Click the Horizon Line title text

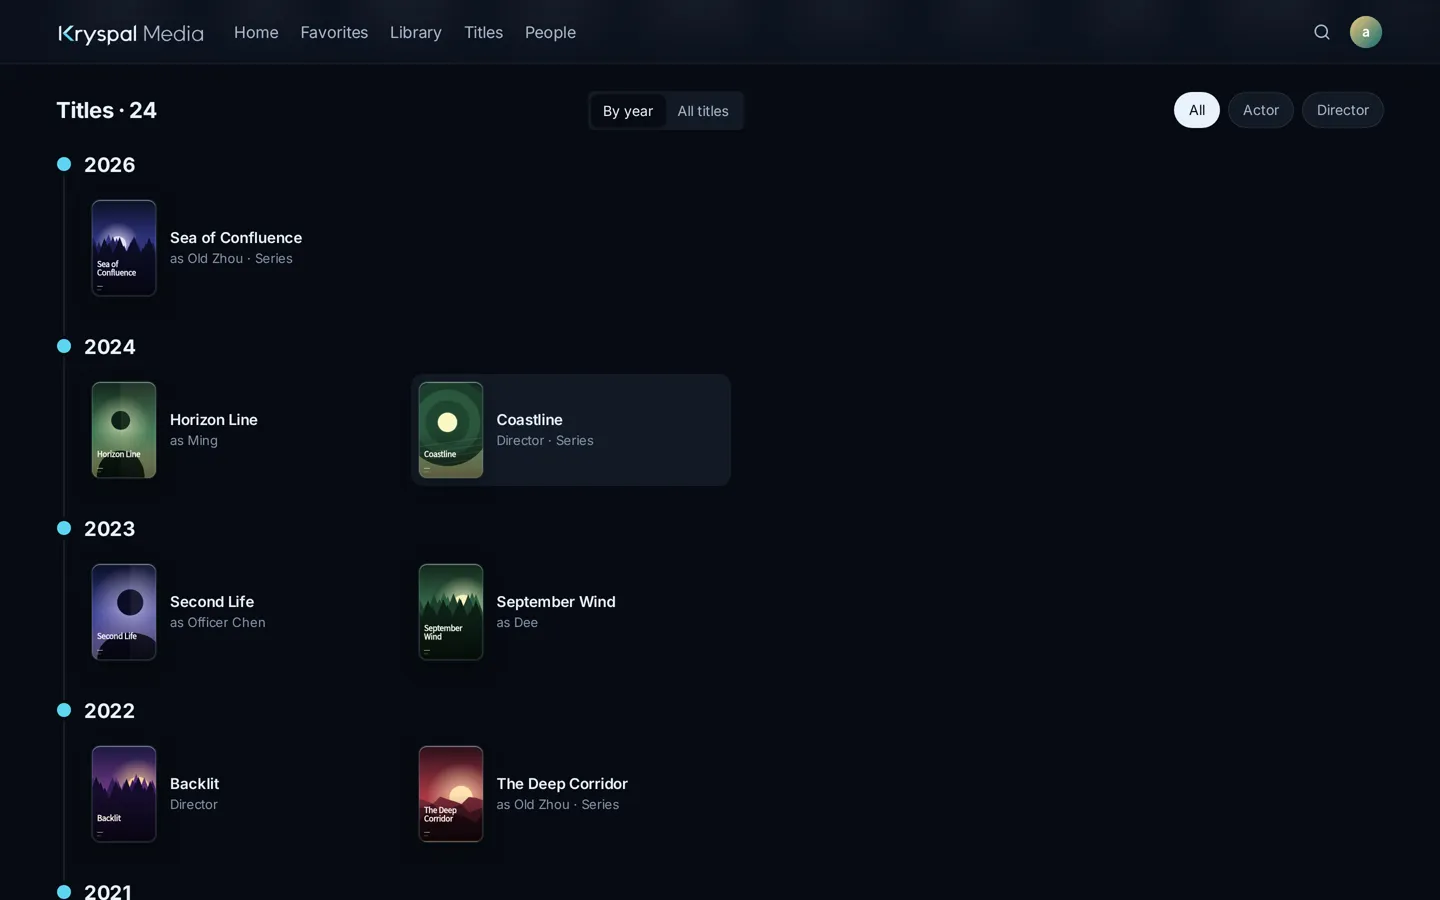(x=214, y=420)
